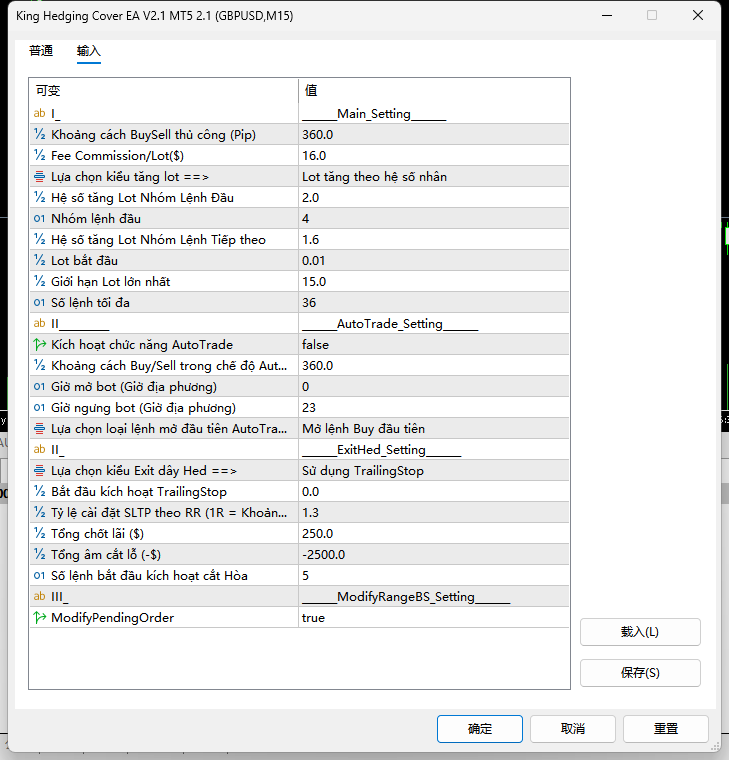
Task: Select the 36 value for Số lệnh tối đa
Action: coord(434,302)
